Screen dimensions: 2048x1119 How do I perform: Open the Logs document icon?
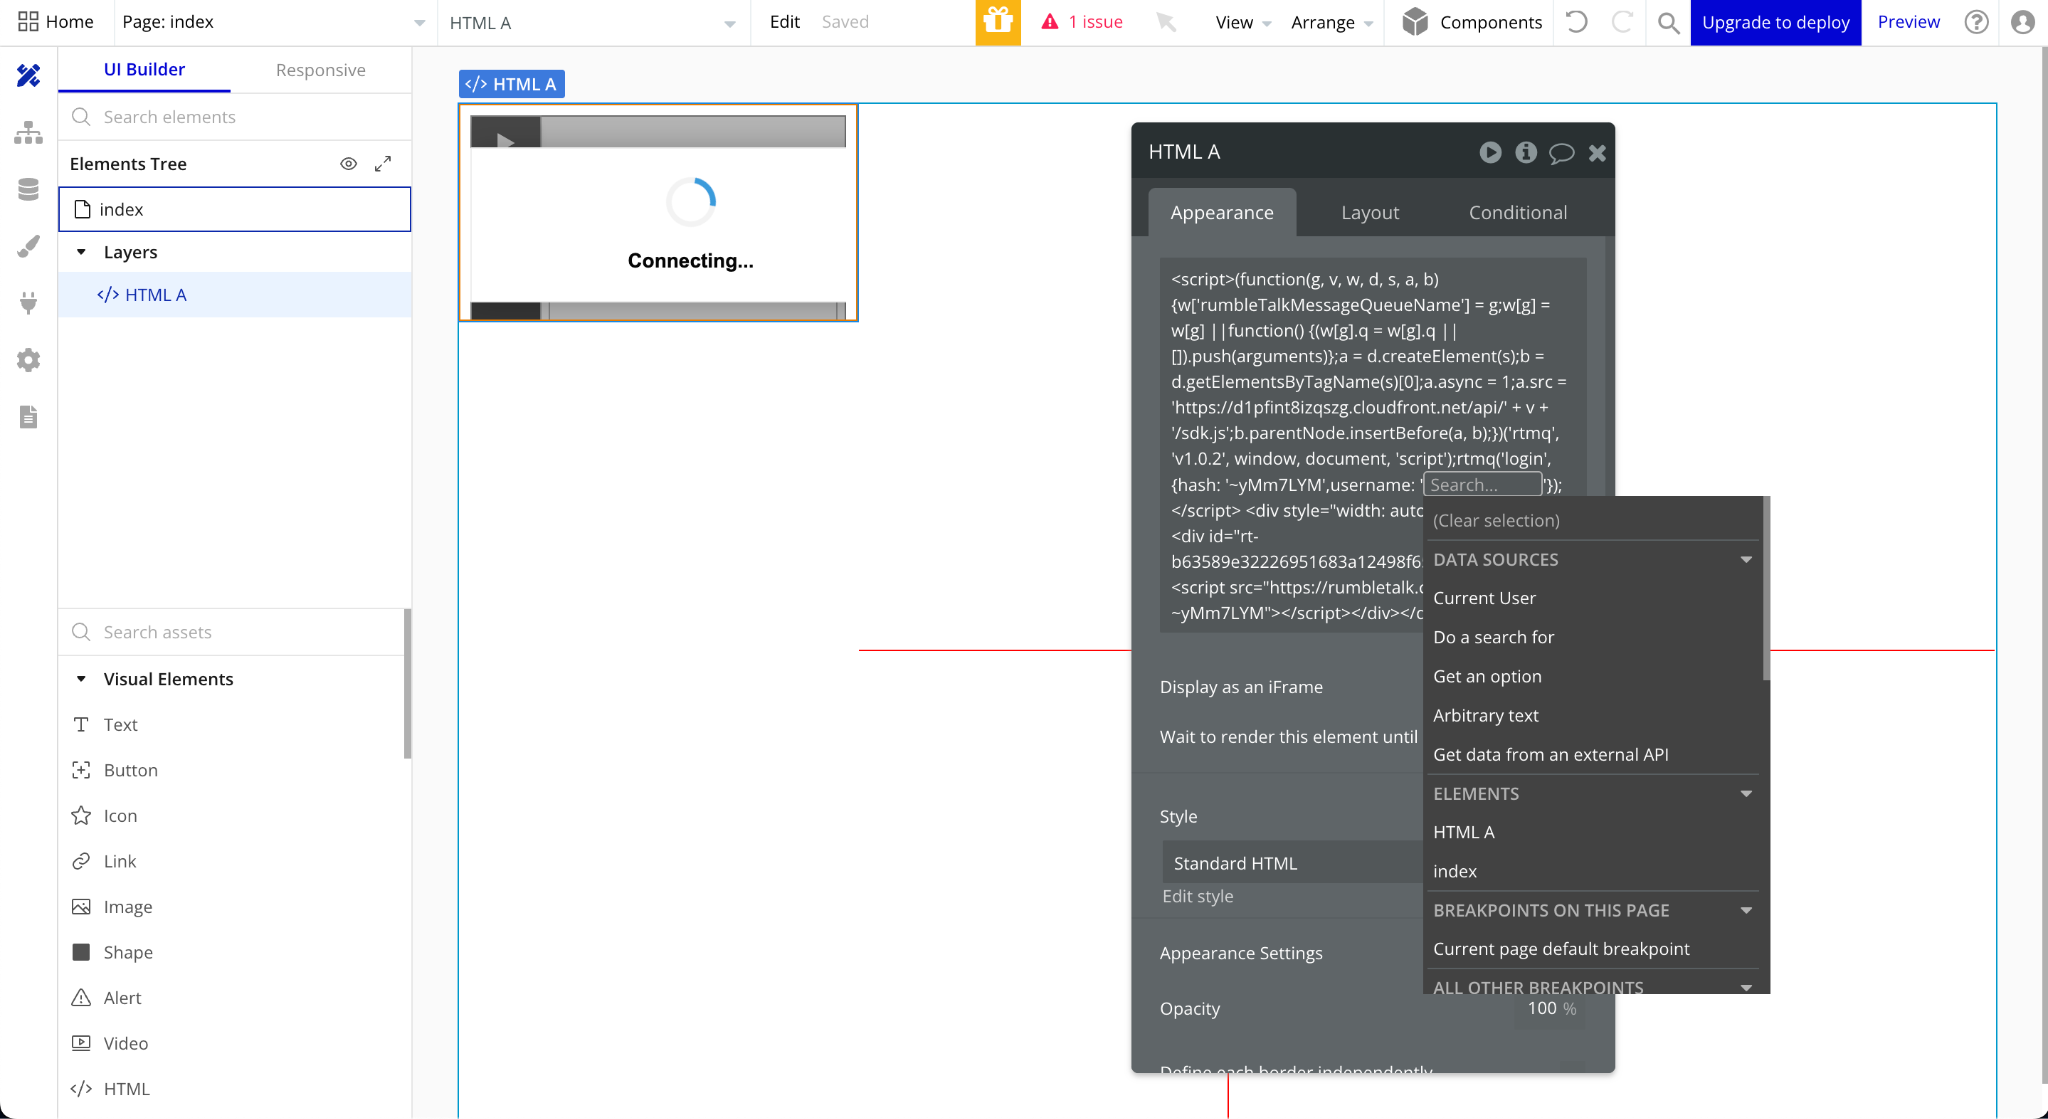(28, 417)
